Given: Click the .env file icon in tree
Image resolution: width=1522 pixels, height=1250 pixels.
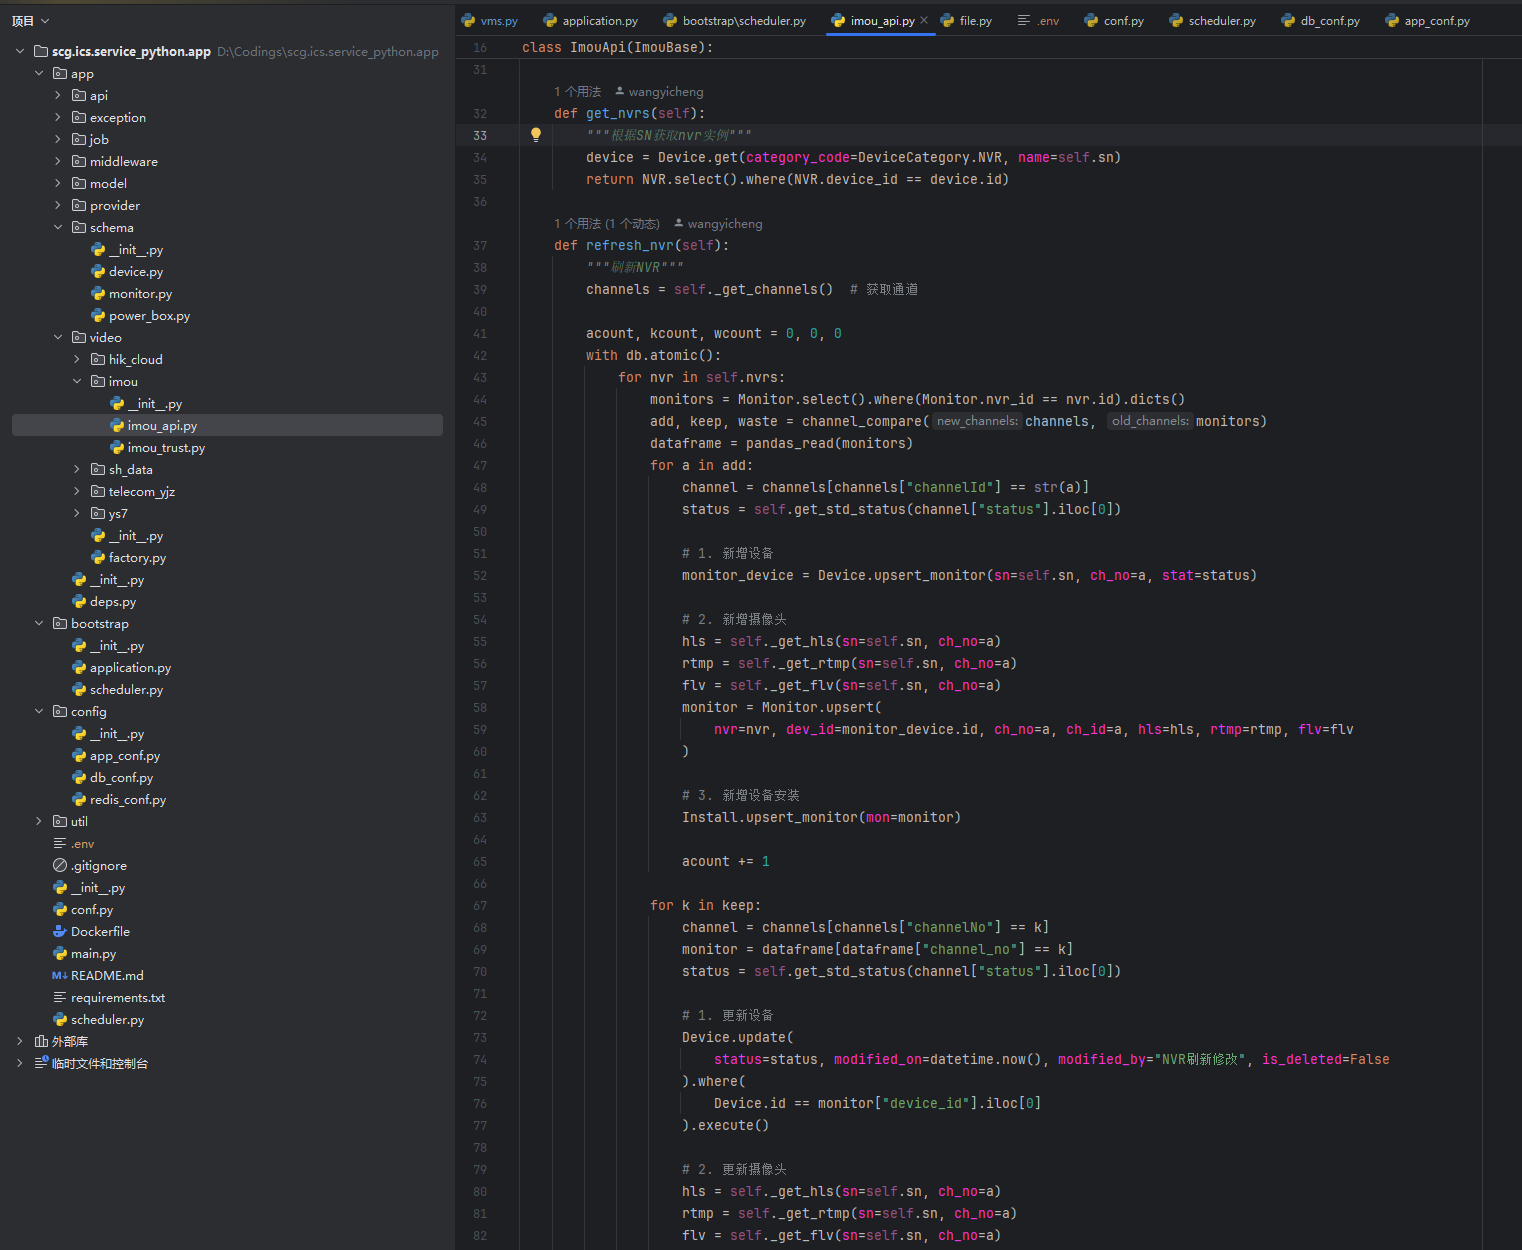Looking at the screenshot, I should click(60, 843).
